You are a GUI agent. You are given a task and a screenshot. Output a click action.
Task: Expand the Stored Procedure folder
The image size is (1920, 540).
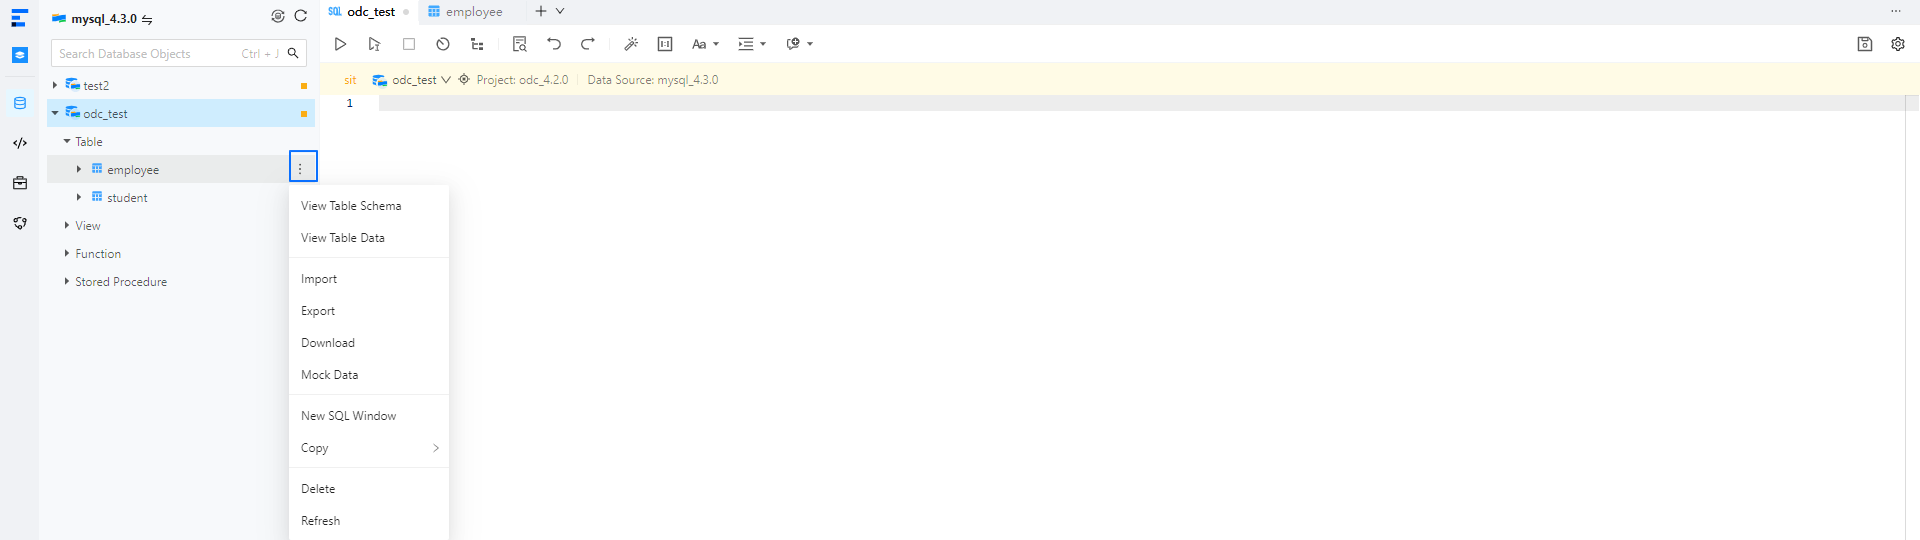click(67, 281)
